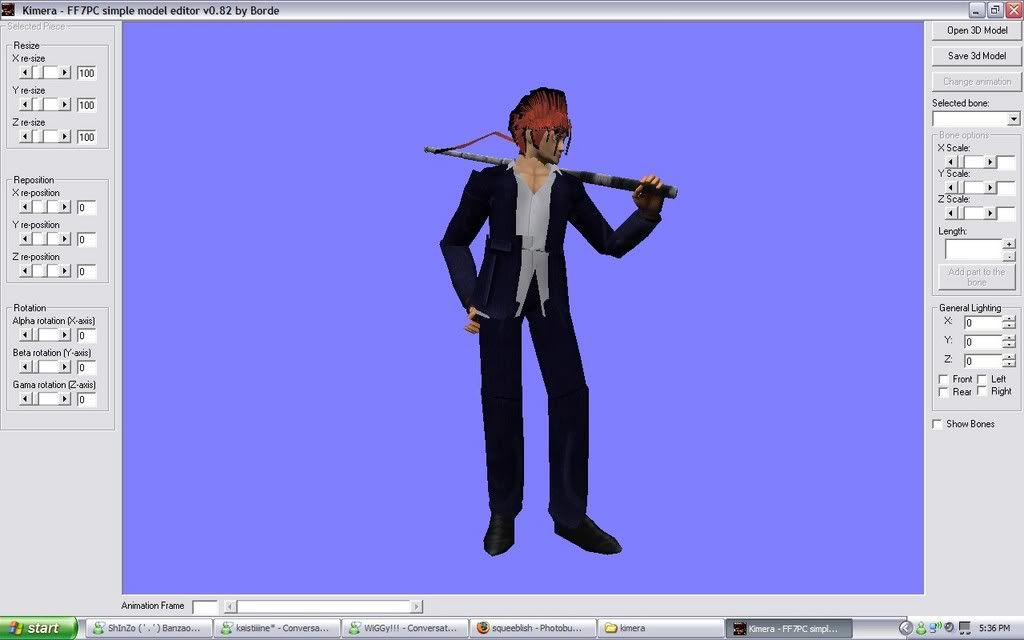The image size is (1024, 640).
Task: Click the X re-position value field
Action: point(87,208)
